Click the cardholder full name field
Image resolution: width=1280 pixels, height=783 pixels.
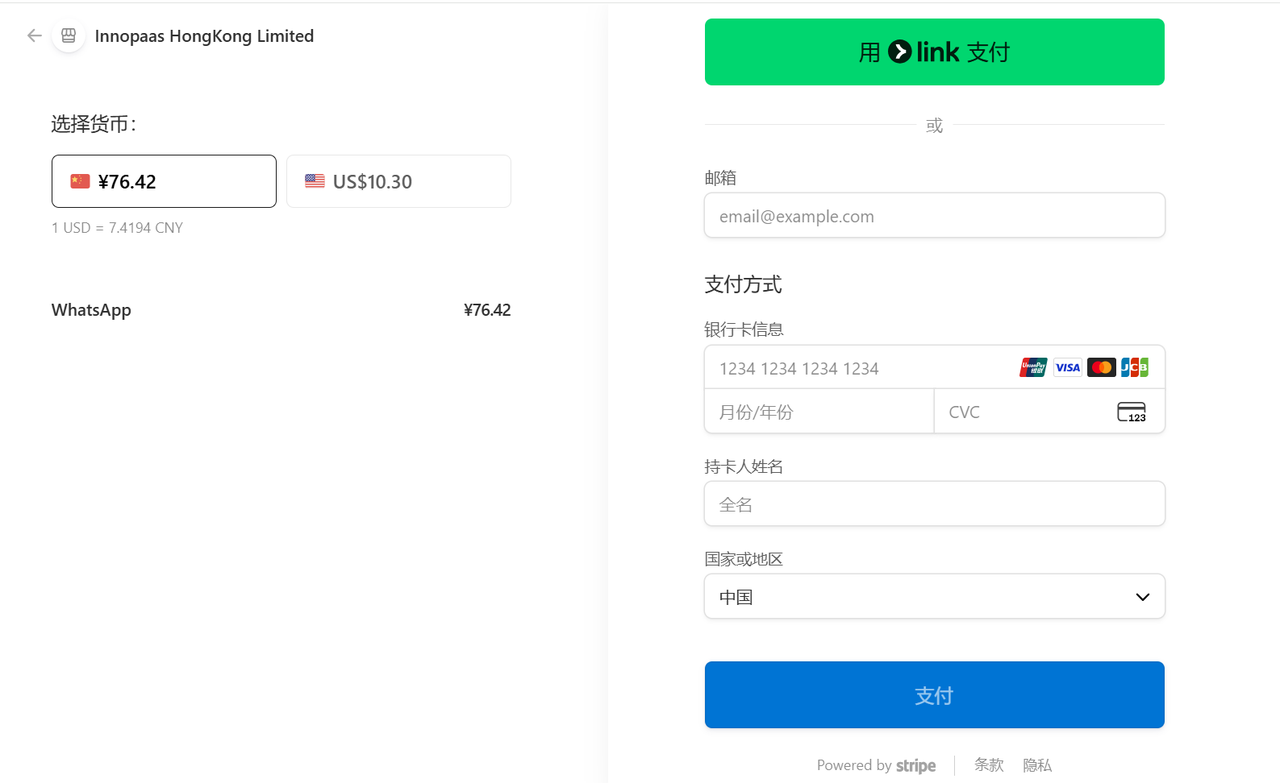[934, 504]
